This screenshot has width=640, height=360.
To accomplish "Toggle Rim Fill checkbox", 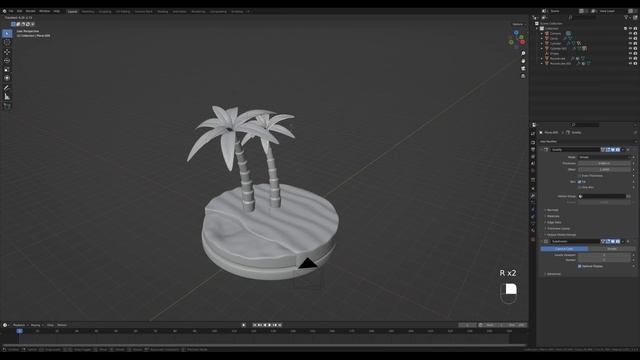I will coord(579,182).
